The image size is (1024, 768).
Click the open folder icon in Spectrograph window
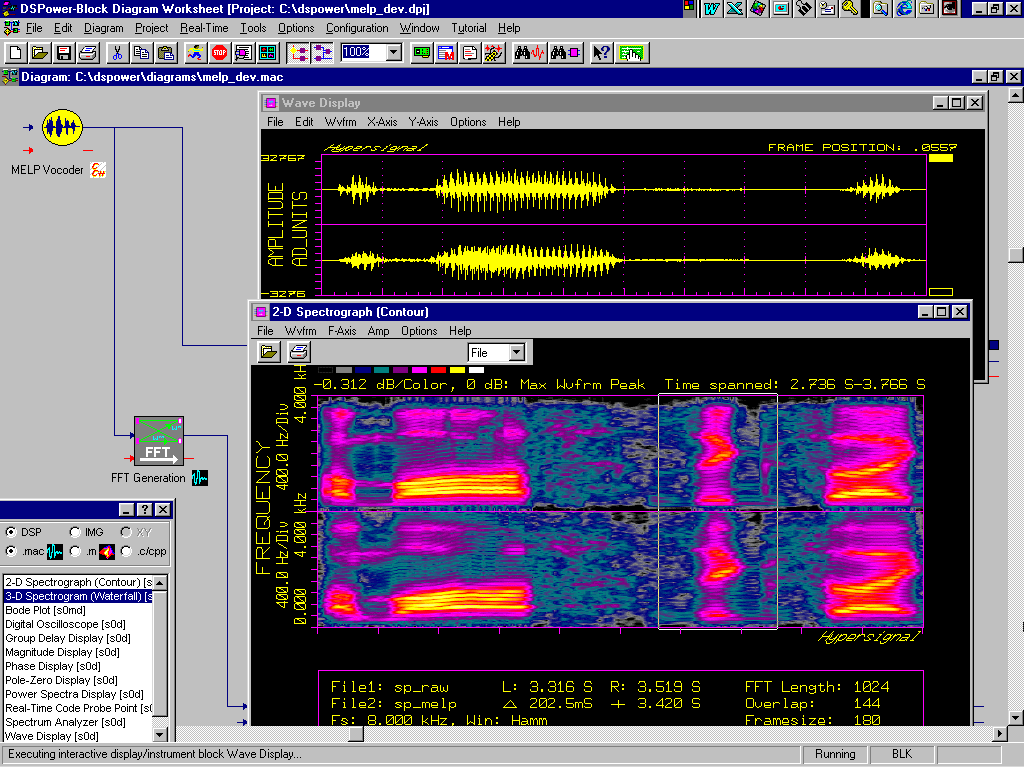pos(270,352)
